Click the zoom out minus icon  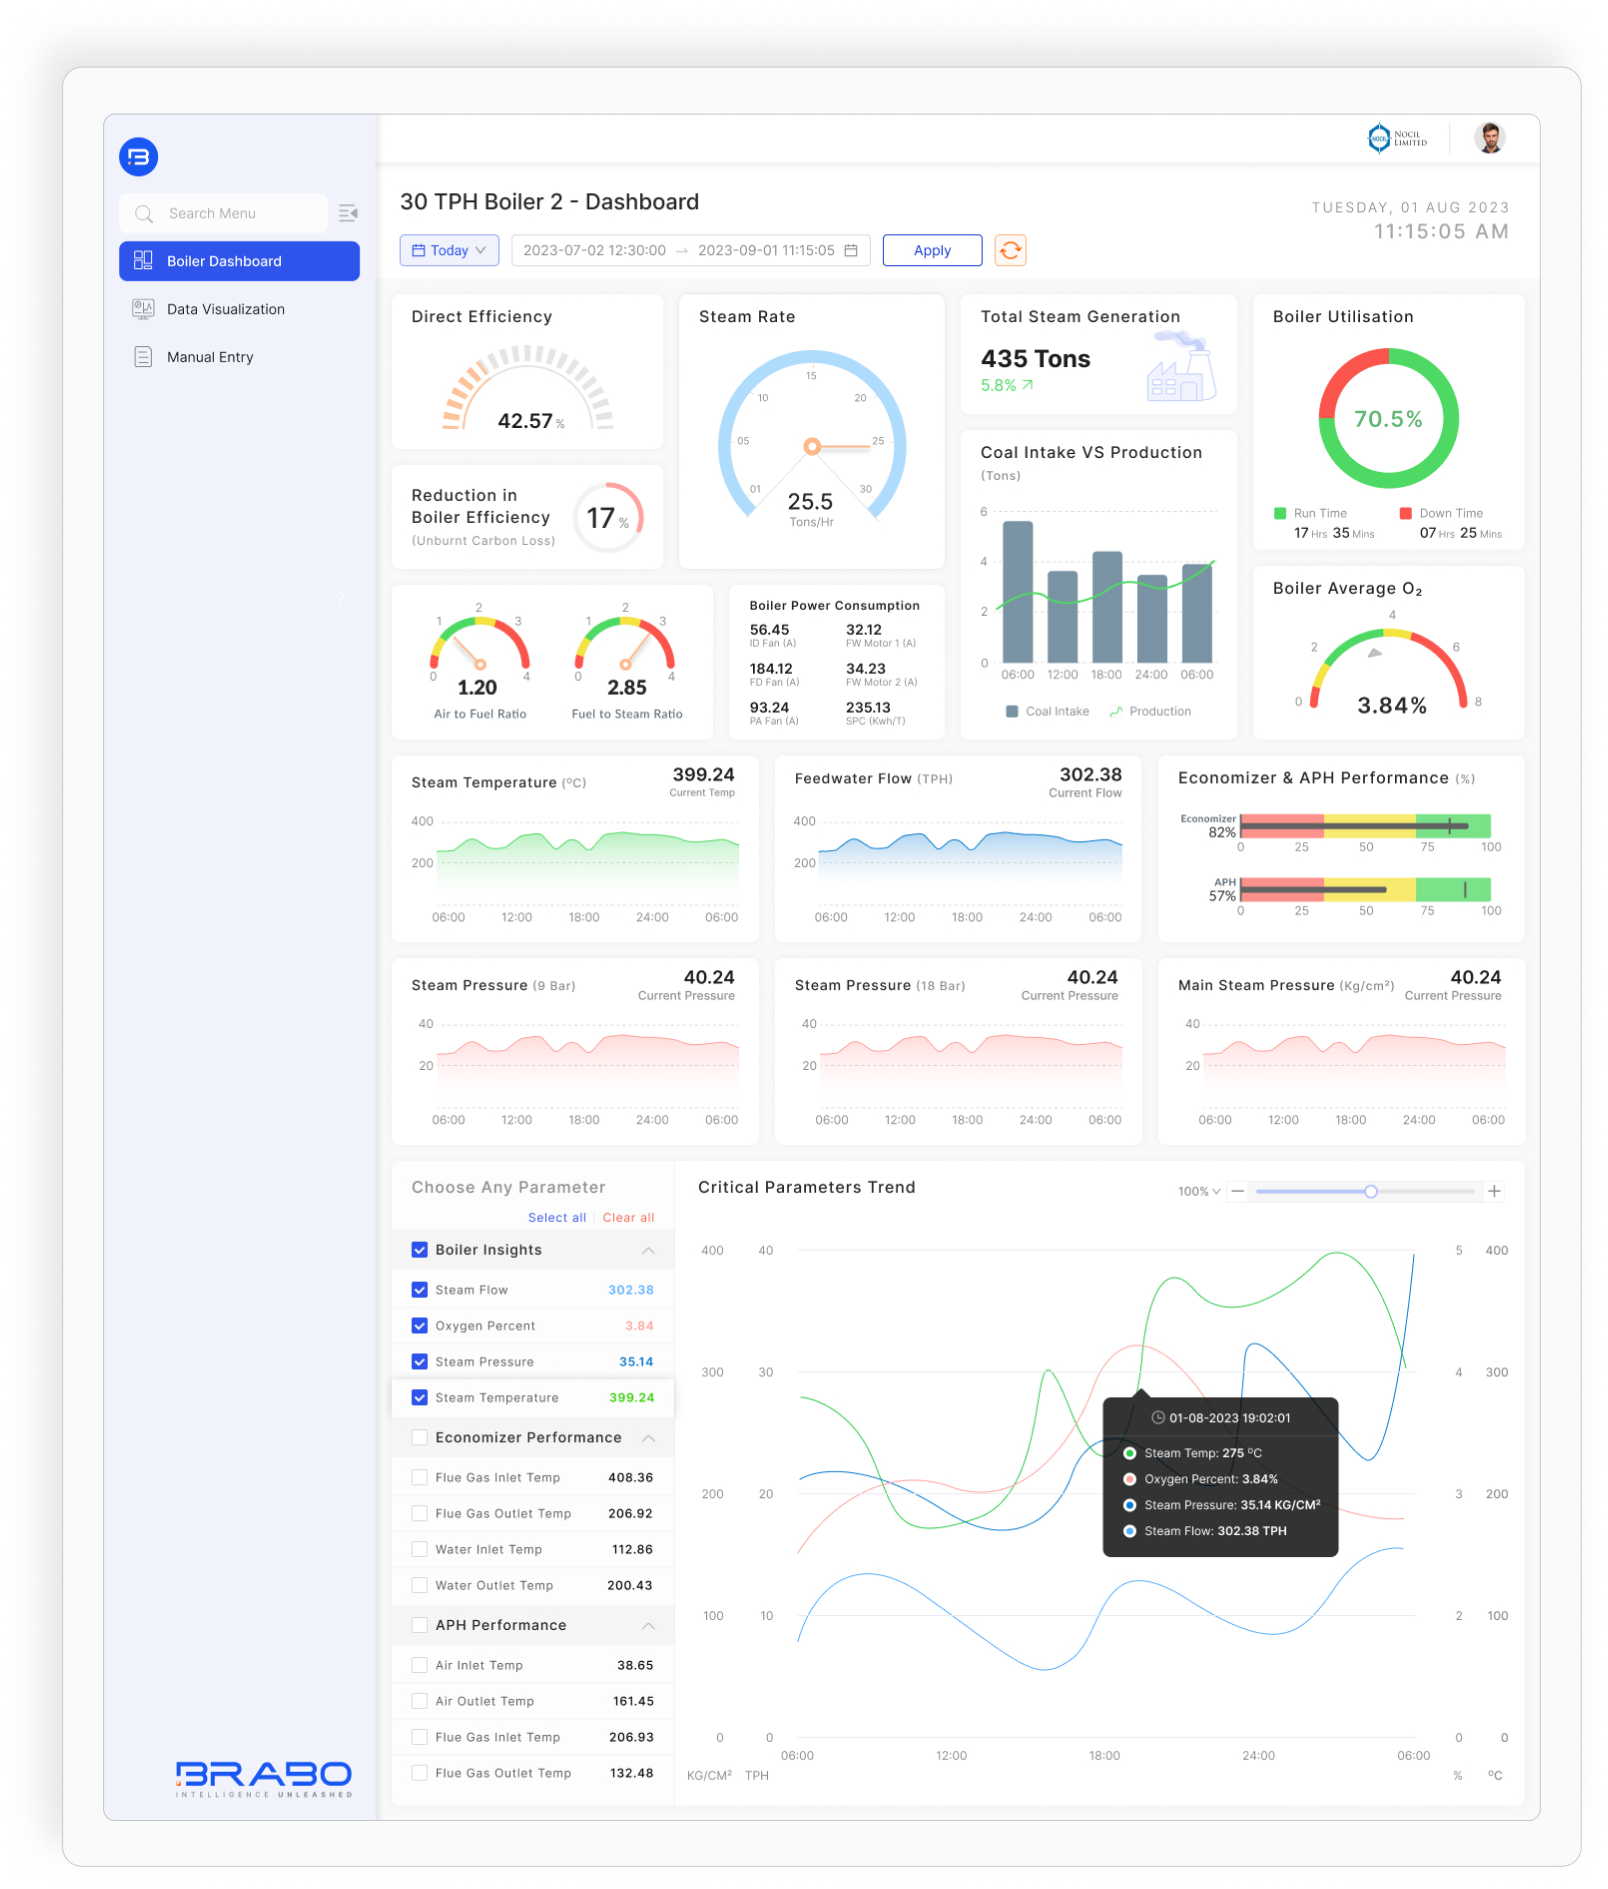[1238, 1191]
